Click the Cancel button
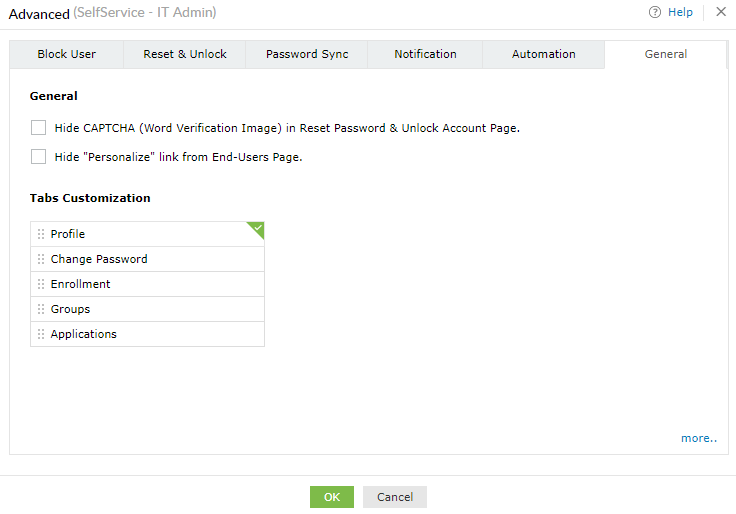Viewport: 736px width, 514px height. (395, 497)
